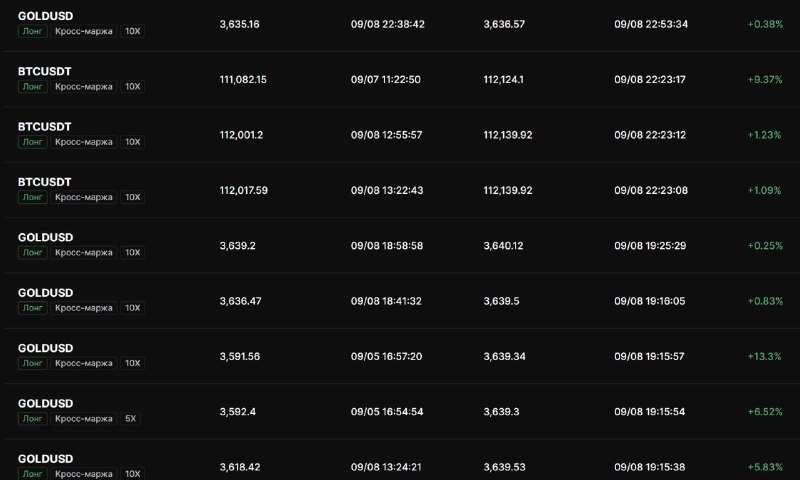Click the 5X leverage badge
The height and width of the screenshot is (480, 800).
131,419
